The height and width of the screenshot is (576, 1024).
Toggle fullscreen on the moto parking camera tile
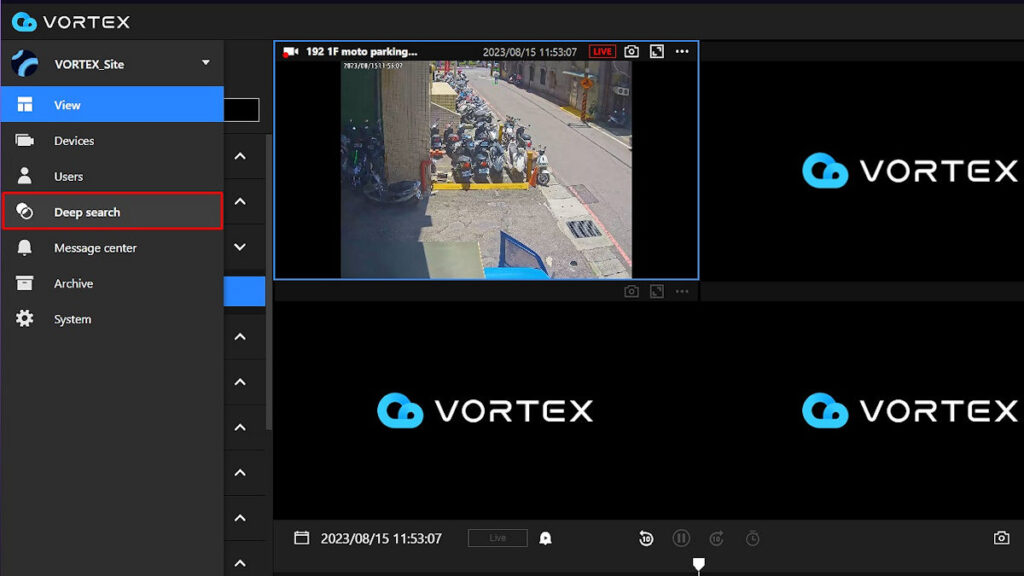(x=657, y=51)
